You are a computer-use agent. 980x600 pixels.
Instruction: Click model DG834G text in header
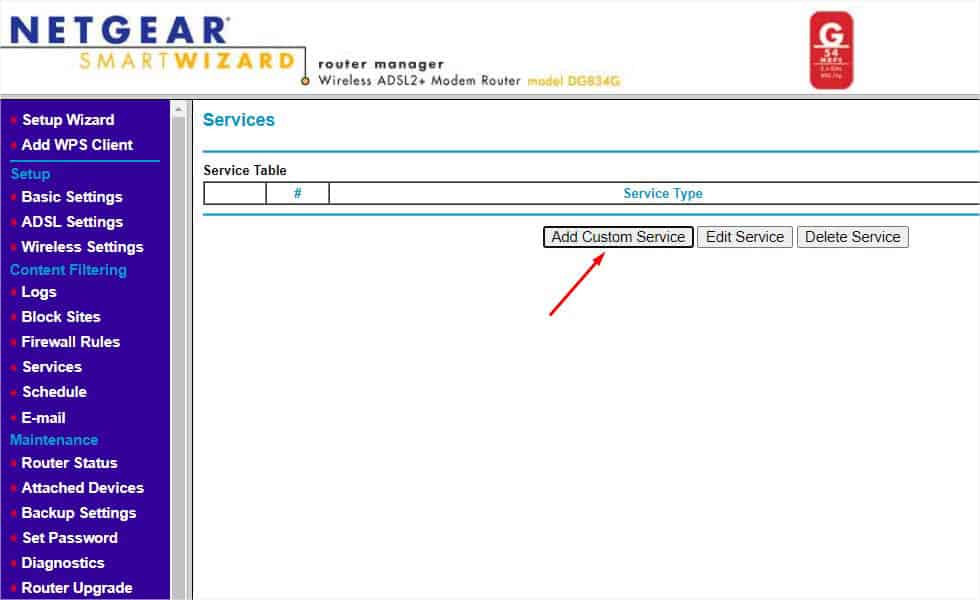click(x=573, y=81)
